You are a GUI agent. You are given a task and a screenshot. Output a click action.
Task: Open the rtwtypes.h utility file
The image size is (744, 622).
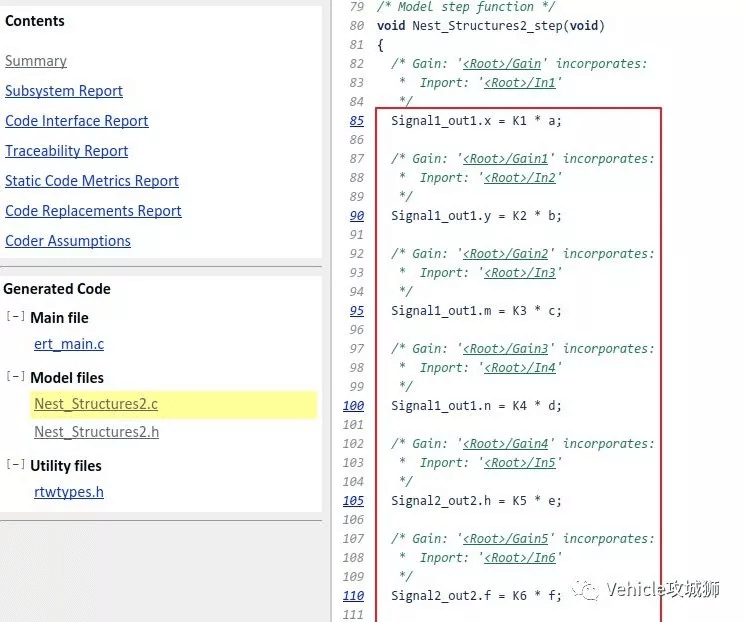pyautogui.click(x=69, y=492)
